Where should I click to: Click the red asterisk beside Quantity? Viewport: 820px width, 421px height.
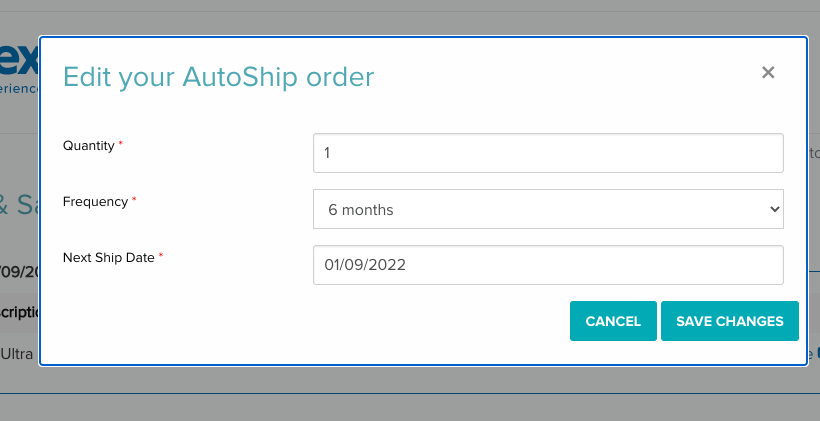tap(120, 143)
